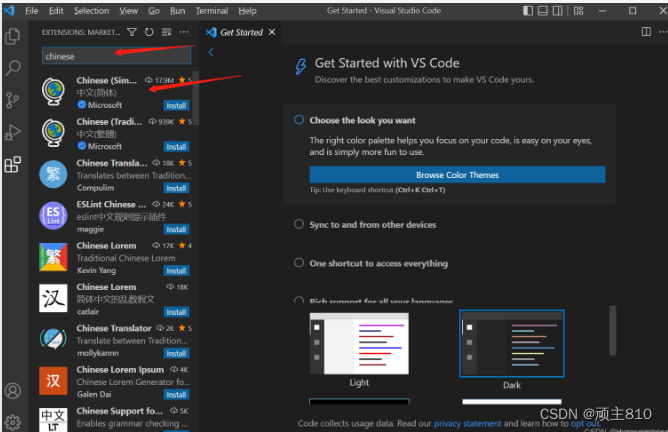668x432 pixels.
Task: Open the File menu
Action: [x=32, y=11]
